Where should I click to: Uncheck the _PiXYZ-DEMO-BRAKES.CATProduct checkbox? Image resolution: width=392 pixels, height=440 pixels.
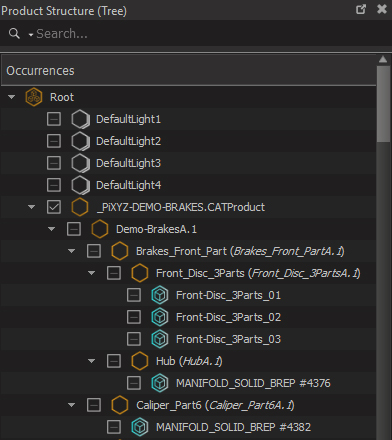click(54, 207)
